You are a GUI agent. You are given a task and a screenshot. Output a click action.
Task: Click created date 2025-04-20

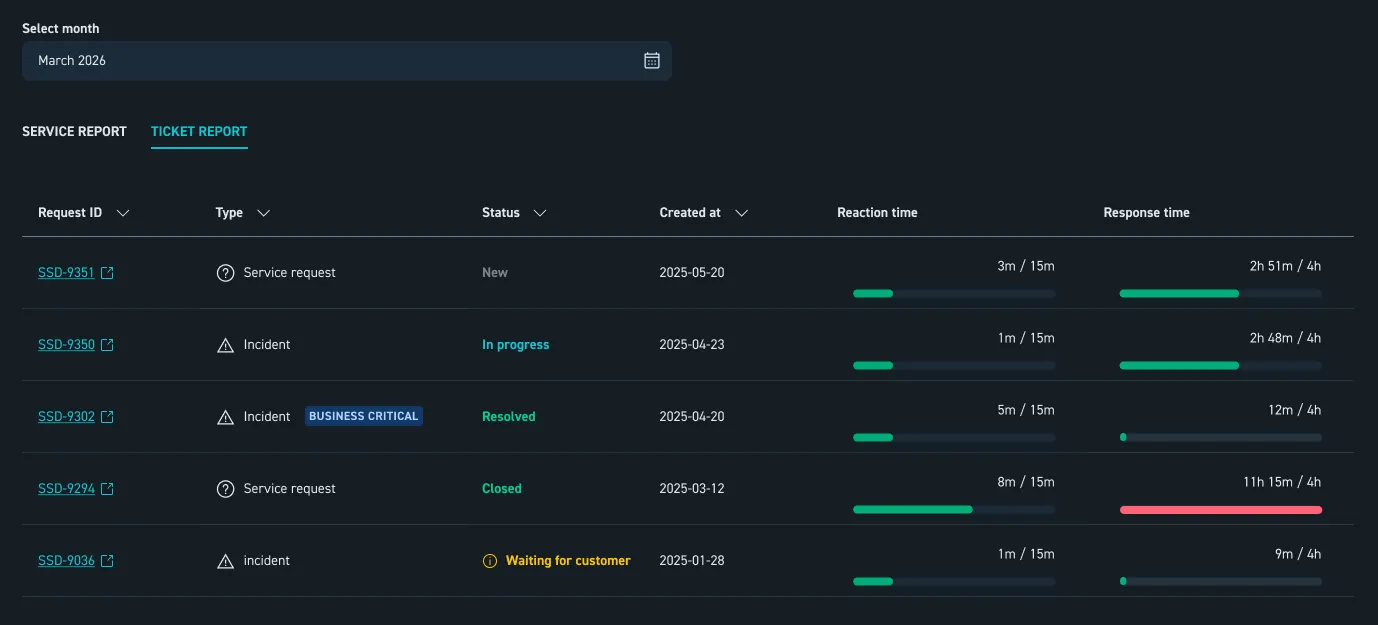tap(692, 417)
